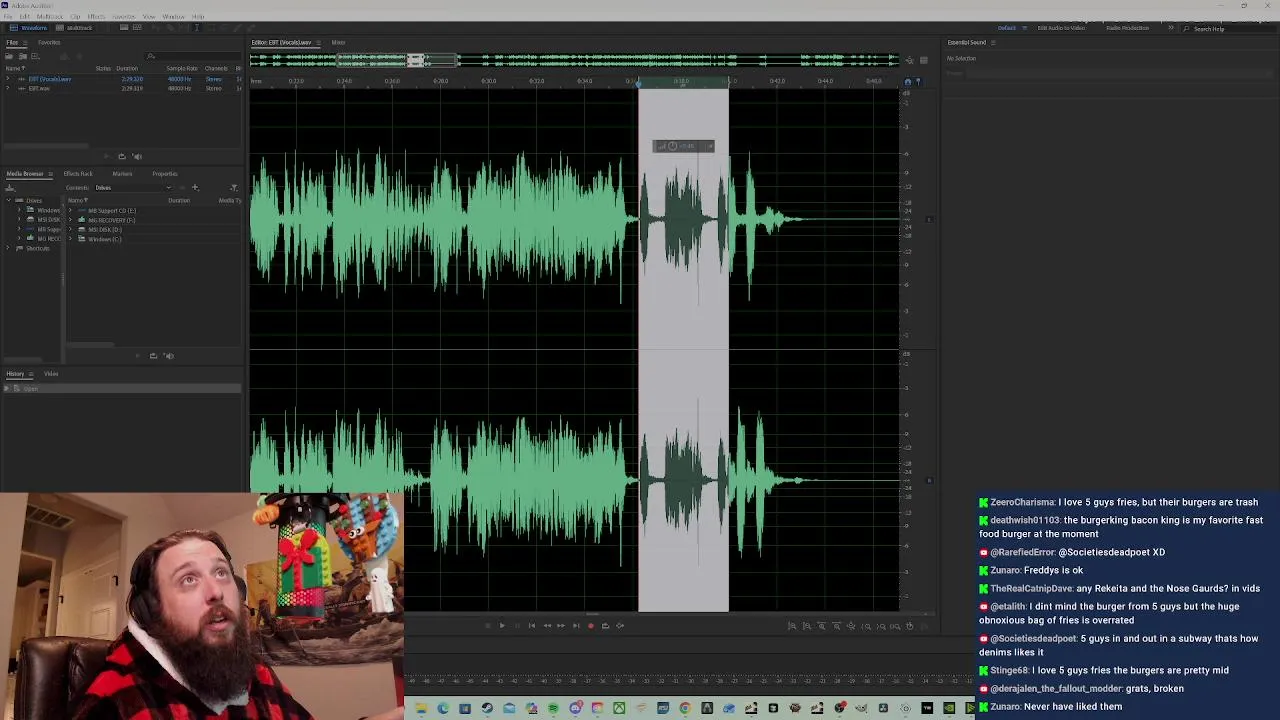Select the Default workspace

point(1007,28)
